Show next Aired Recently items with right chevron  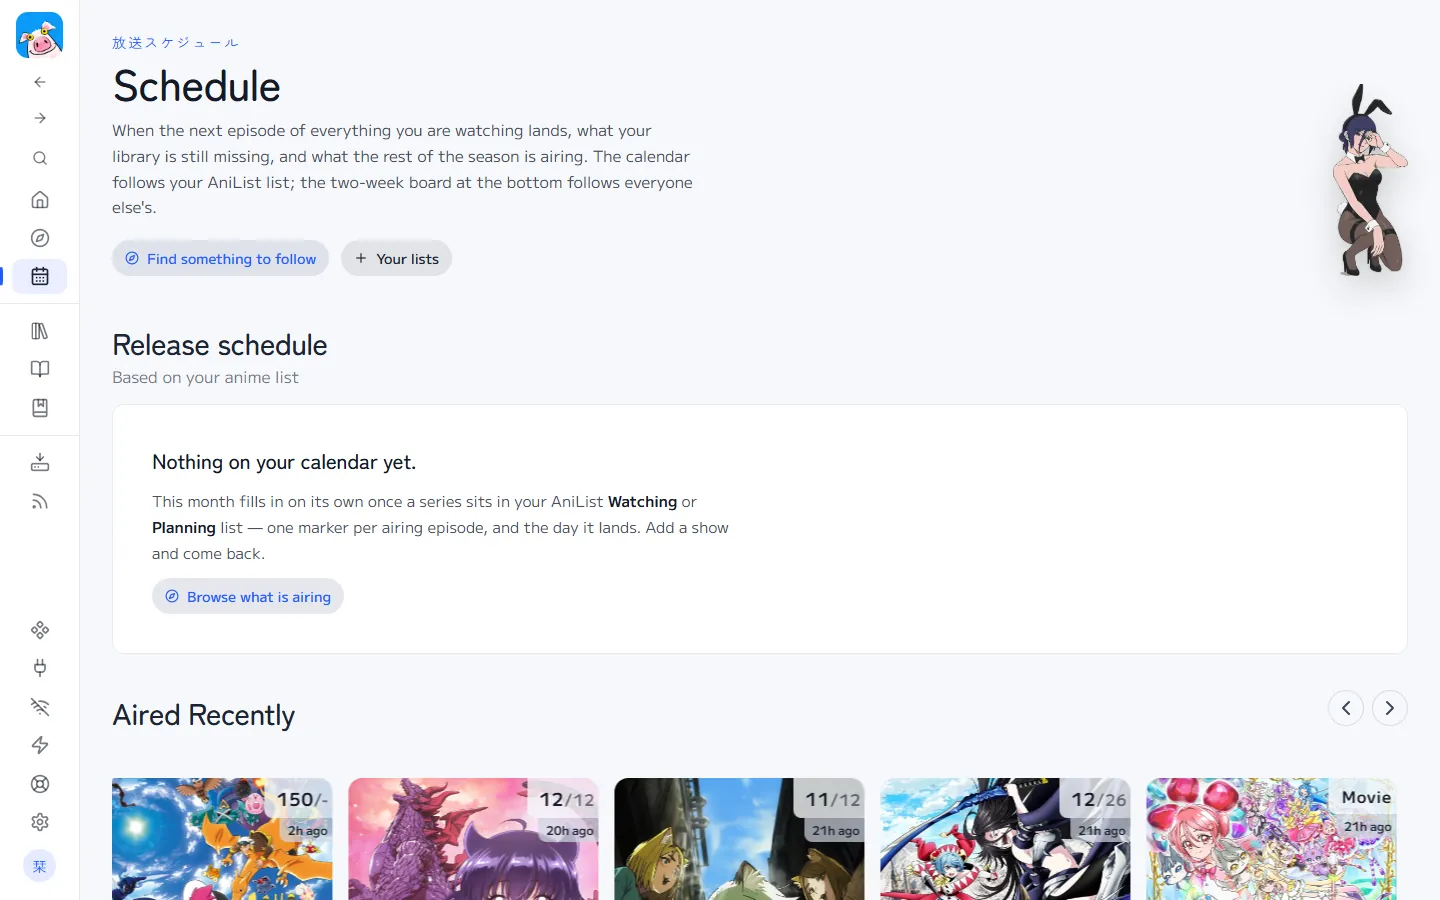point(1390,708)
